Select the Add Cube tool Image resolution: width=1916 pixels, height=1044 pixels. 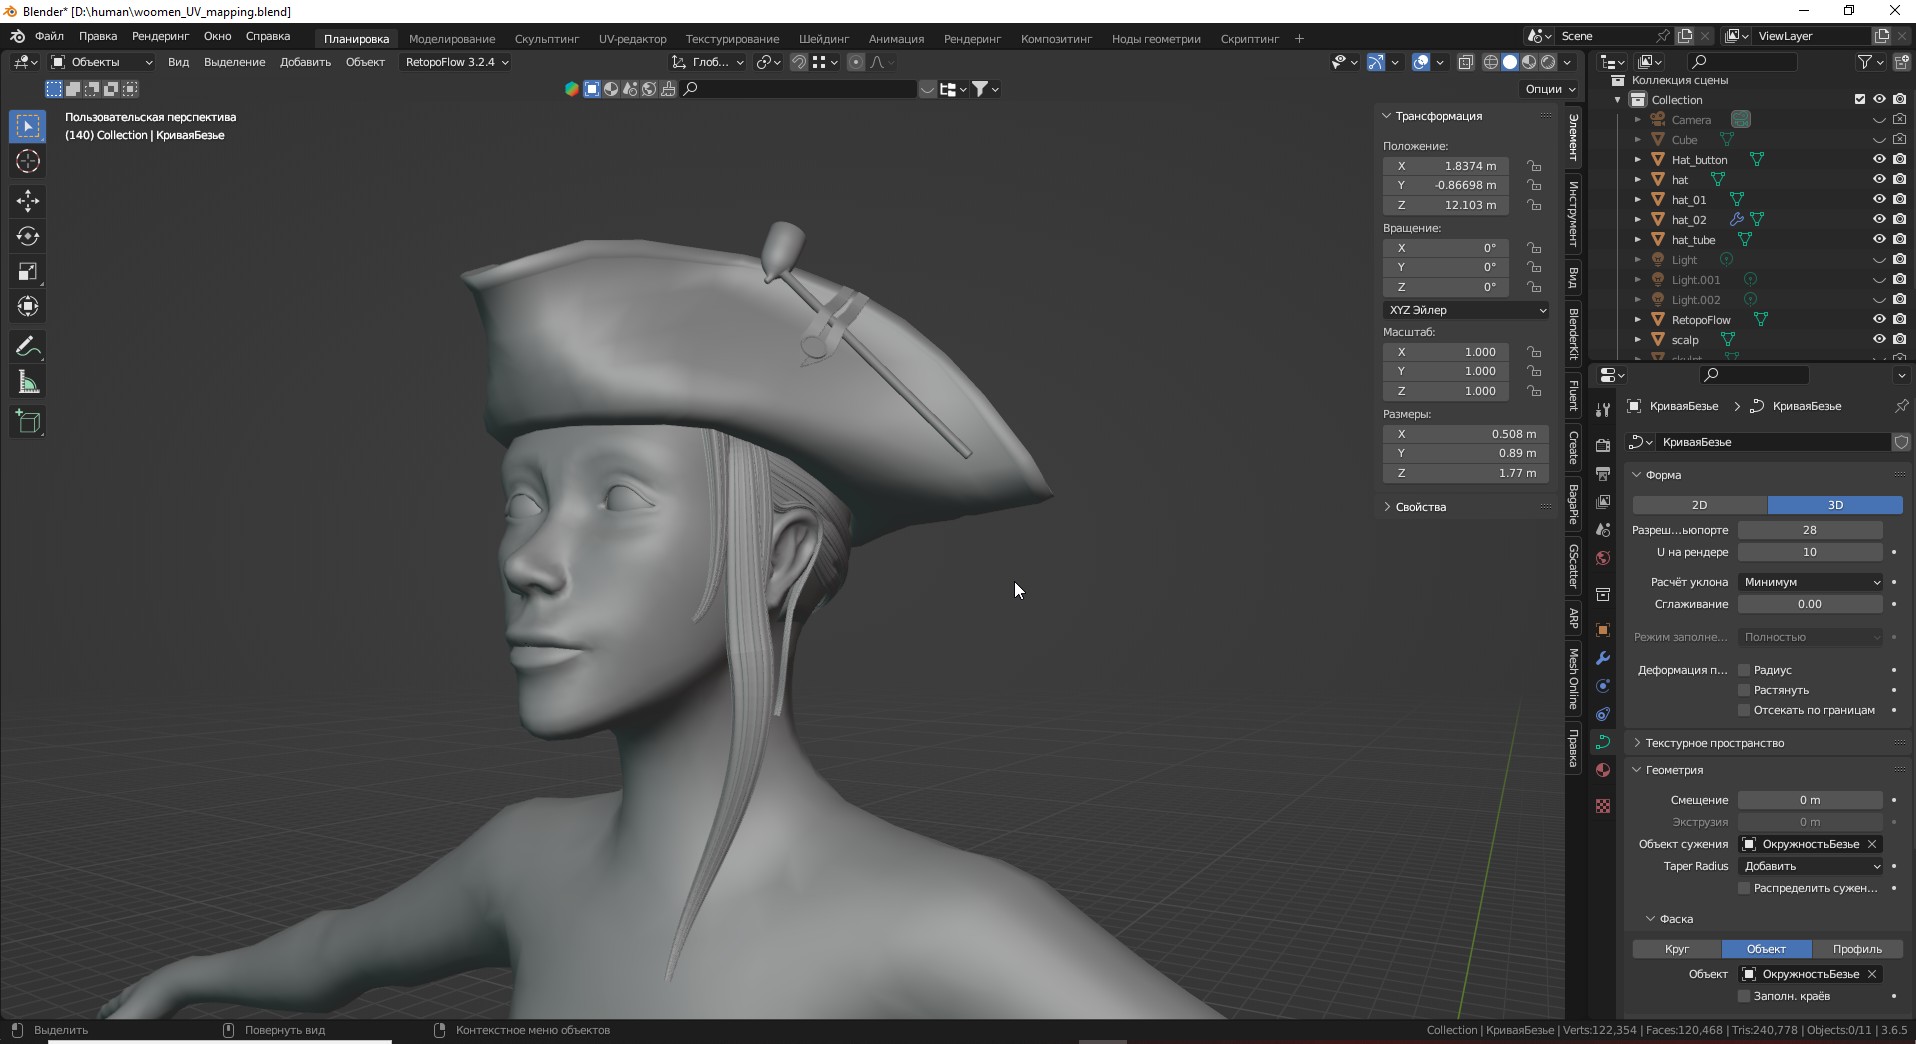(x=28, y=422)
